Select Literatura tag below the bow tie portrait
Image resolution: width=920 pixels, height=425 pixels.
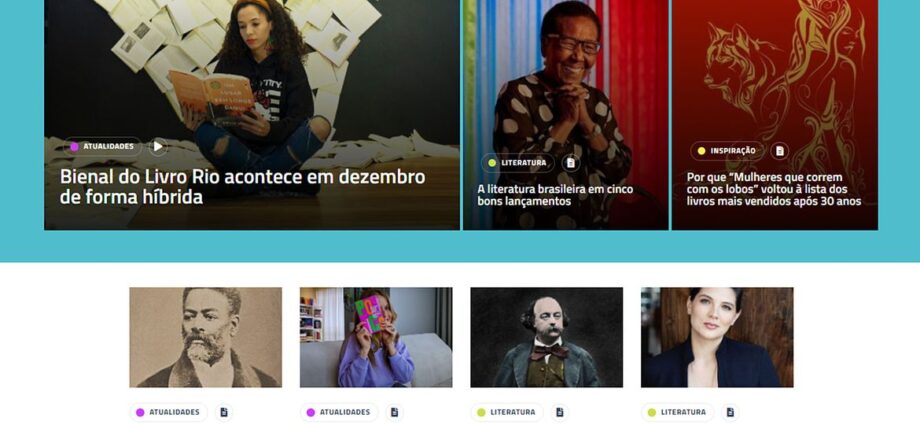coord(507,412)
